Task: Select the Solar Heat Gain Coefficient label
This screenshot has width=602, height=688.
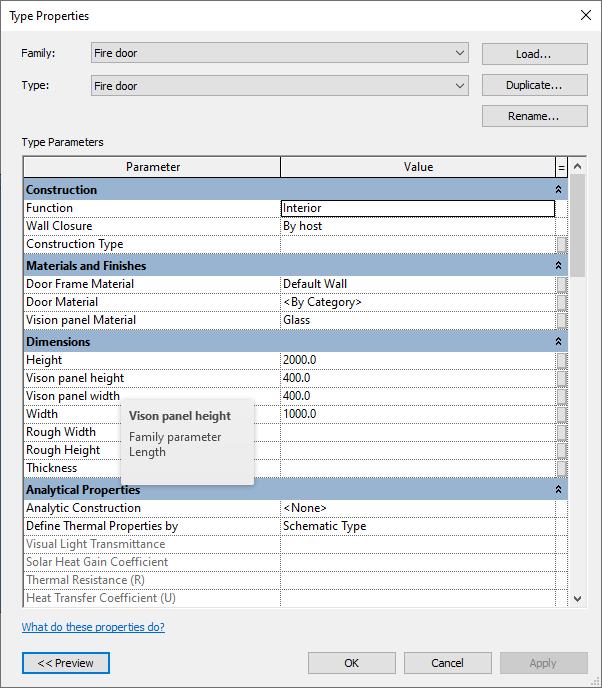Action: click(x=97, y=562)
